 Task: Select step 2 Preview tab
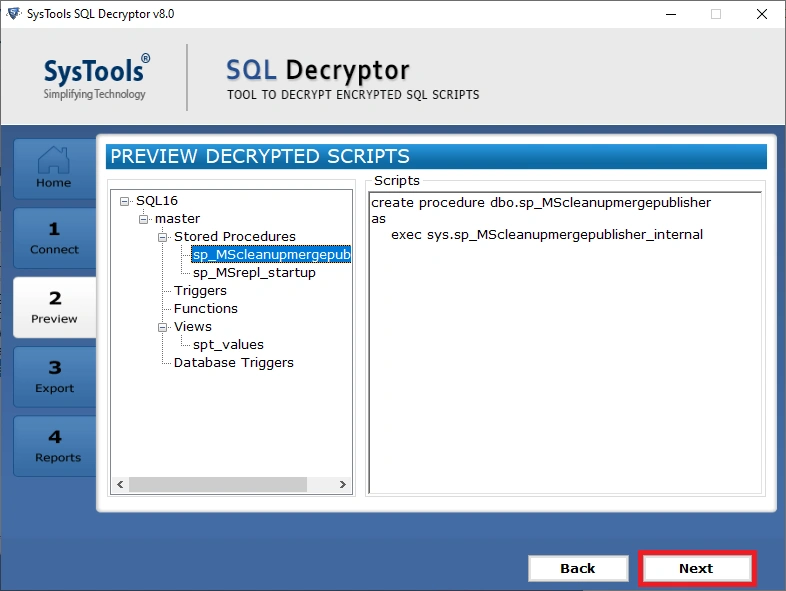point(54,307)
